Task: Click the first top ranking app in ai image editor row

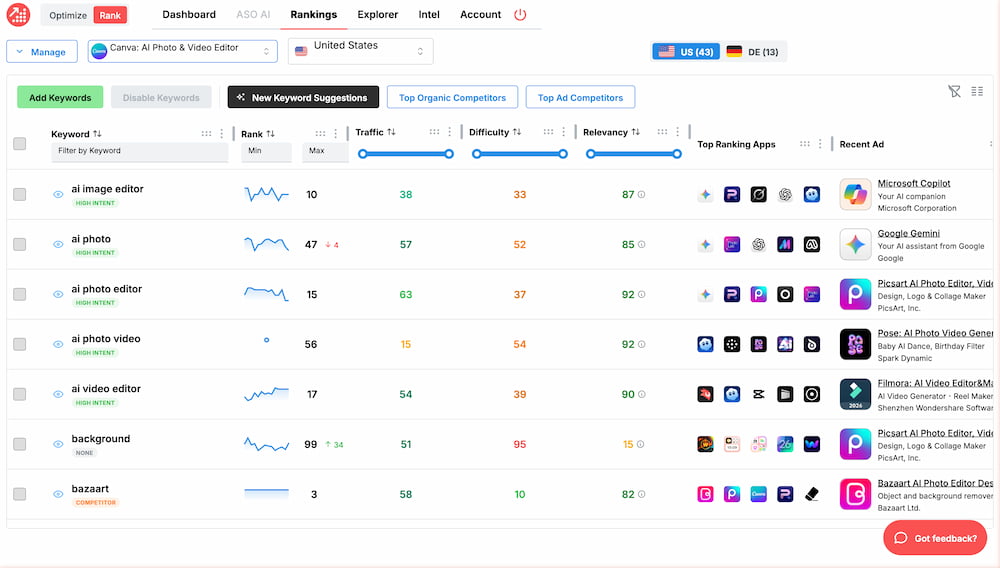Action: click(705, 194)
